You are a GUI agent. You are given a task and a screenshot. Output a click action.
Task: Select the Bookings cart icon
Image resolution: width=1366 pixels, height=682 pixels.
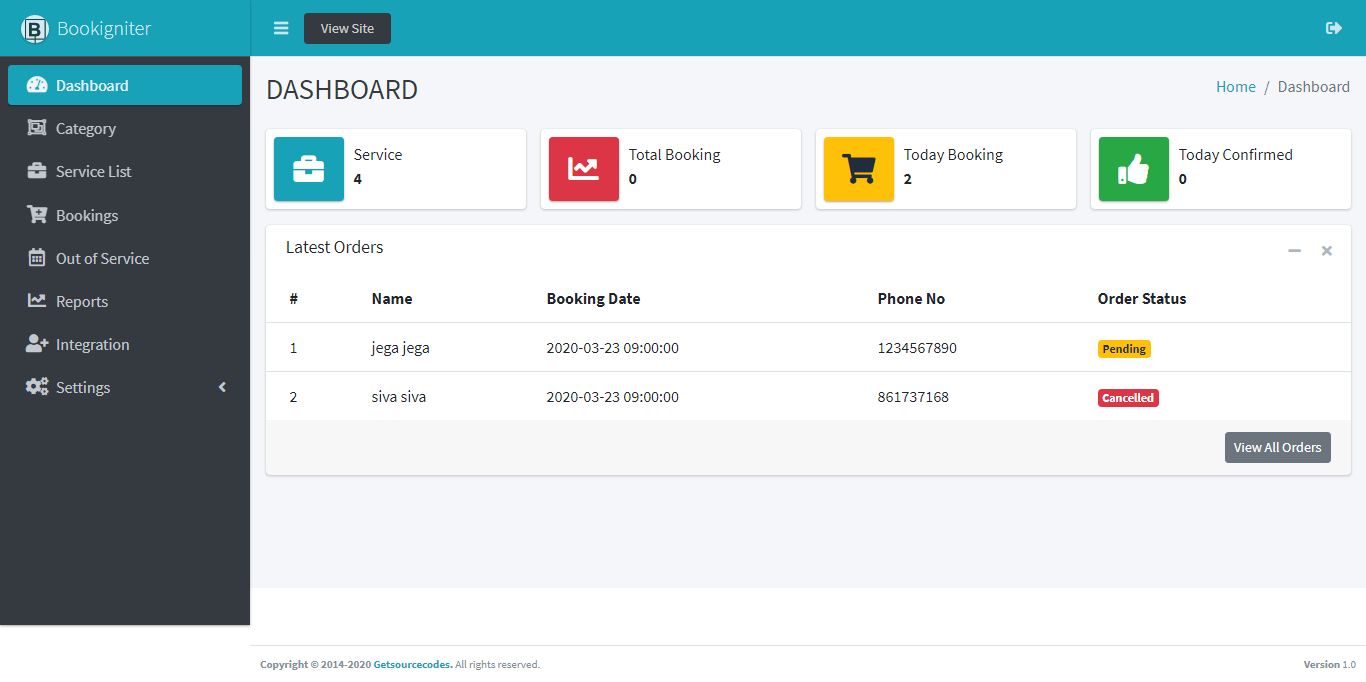(x=34, y=214)
